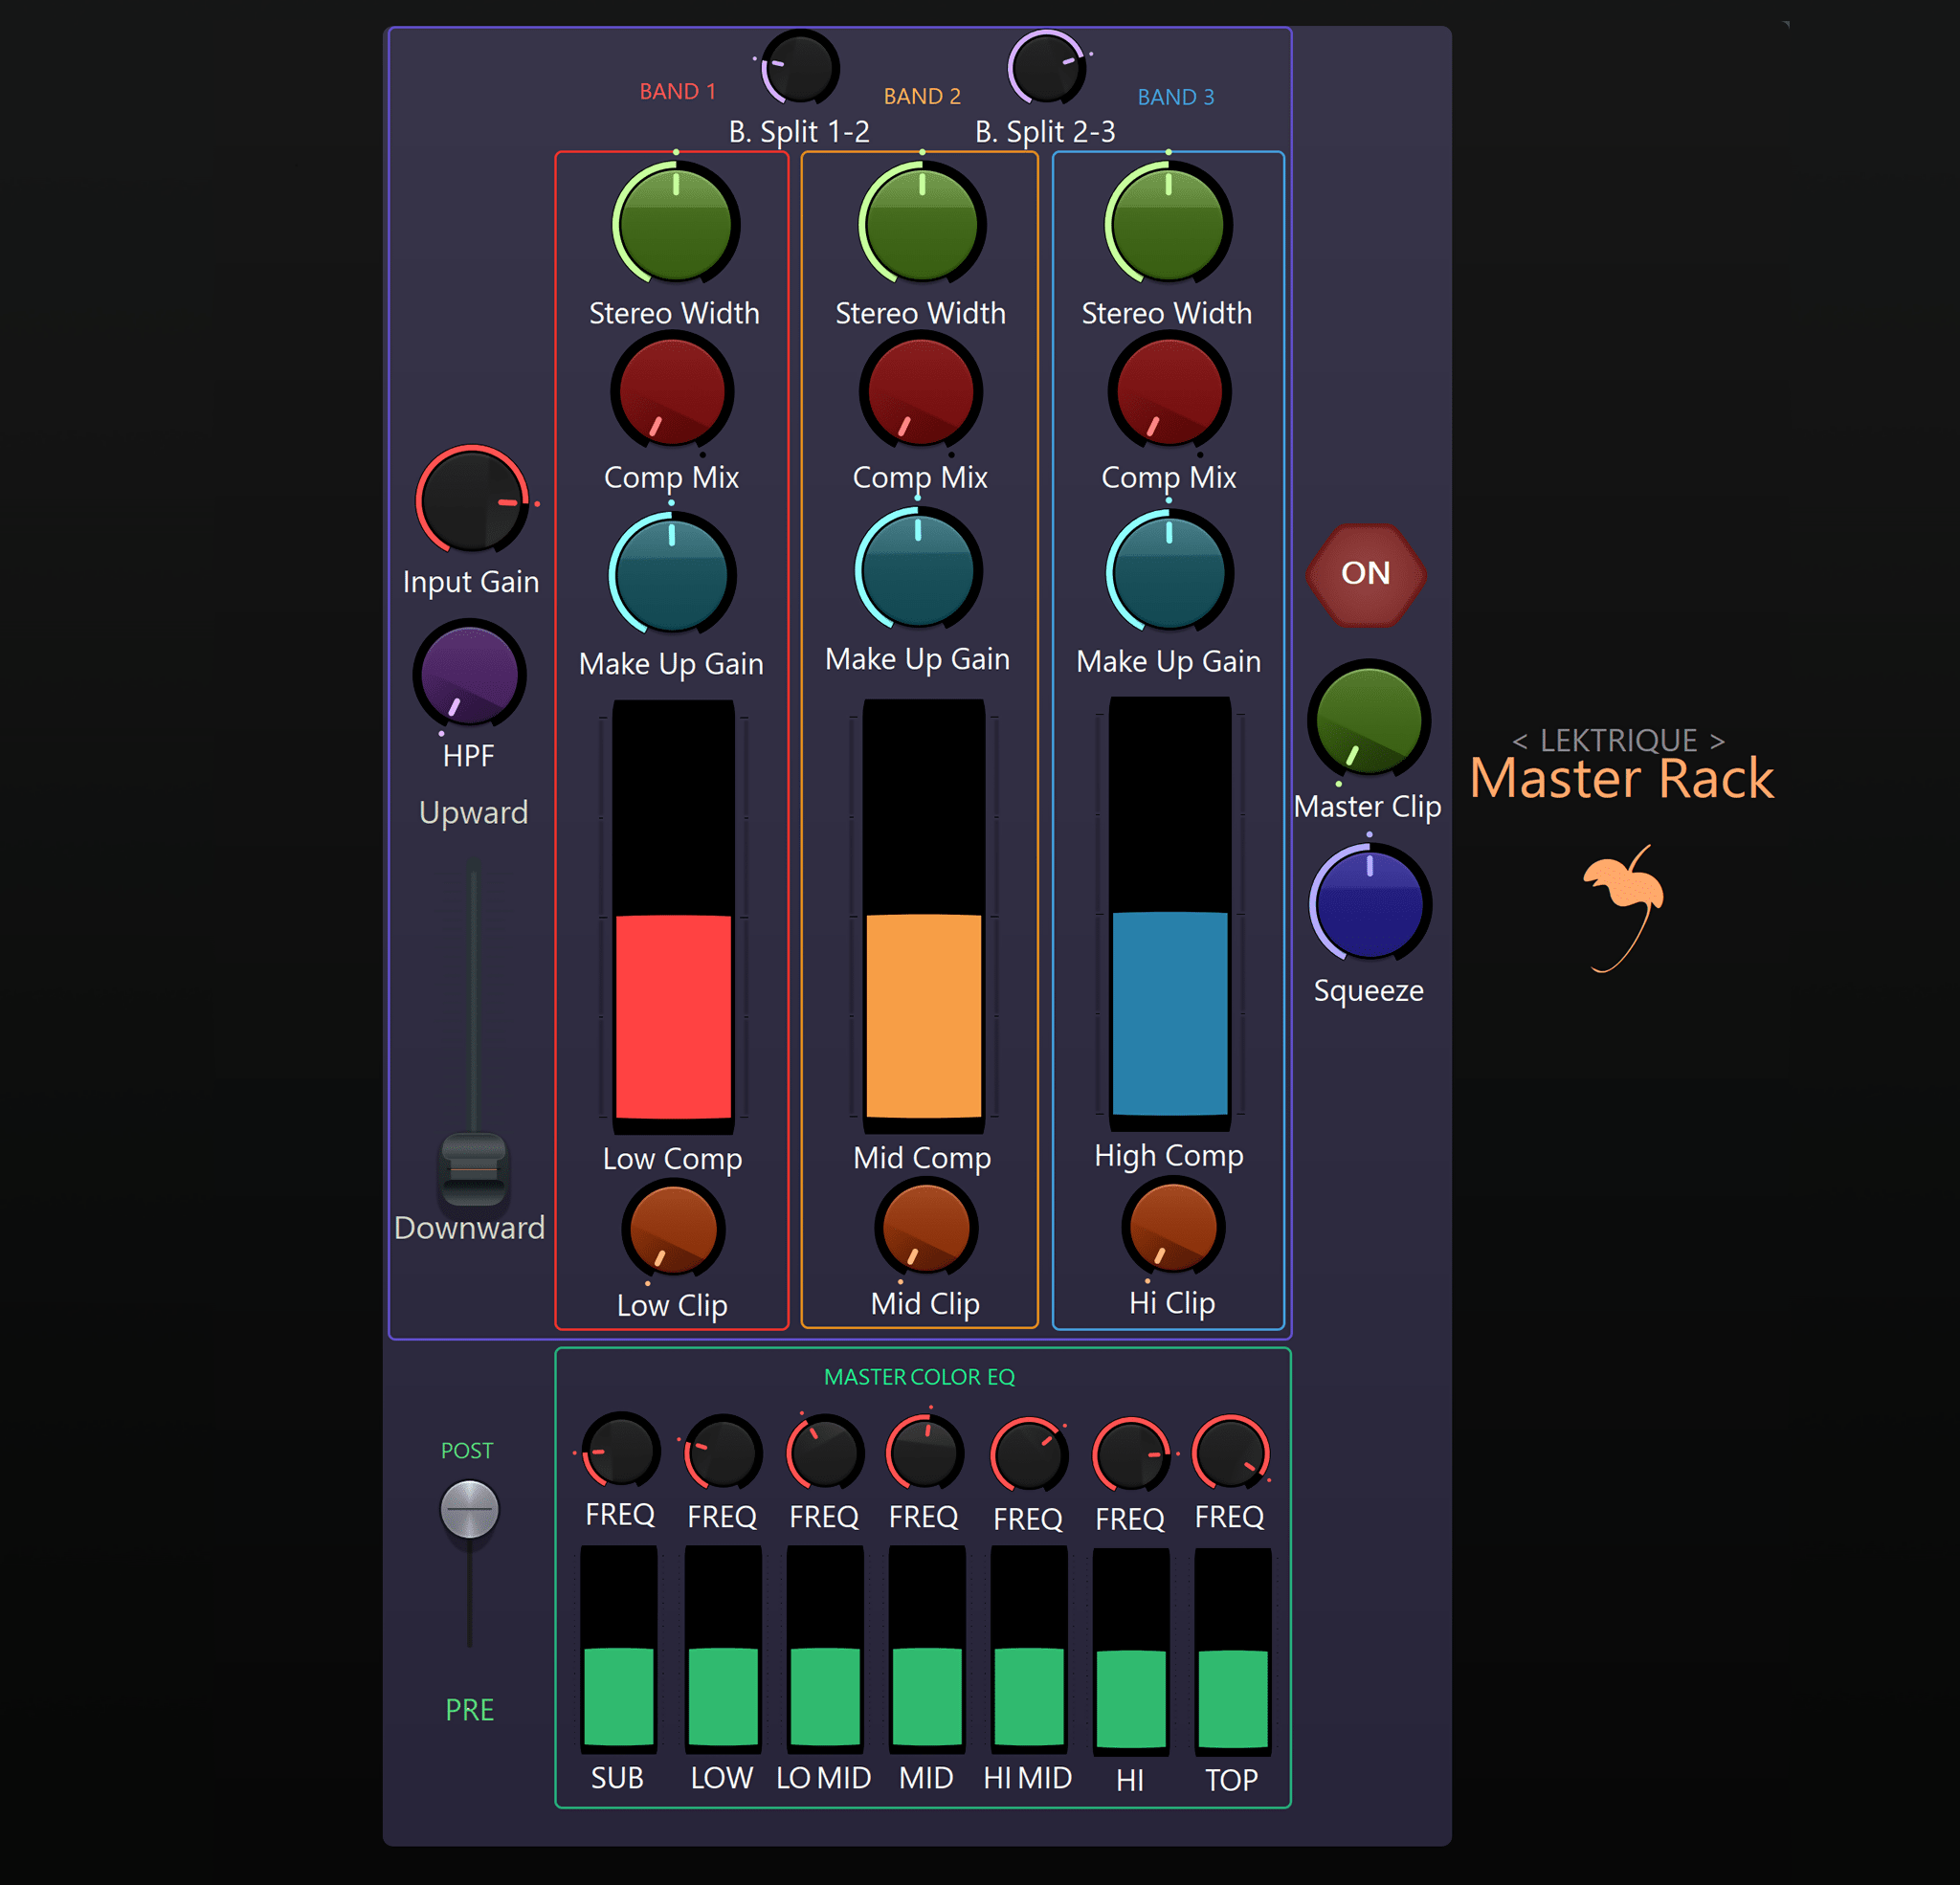Turn the Comp Mix knob on Band 2
This screenshot has height=1885, width=1960.
coord(920,392)
